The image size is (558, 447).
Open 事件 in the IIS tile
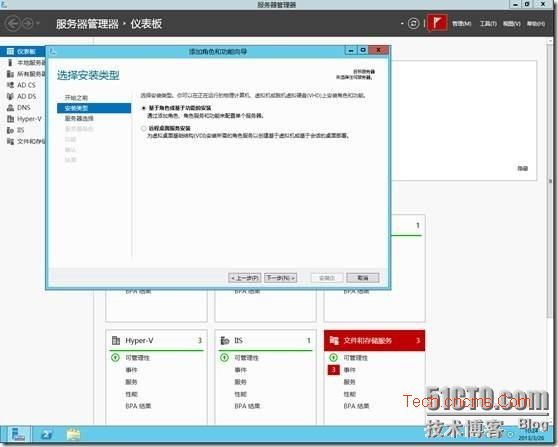click(240, 370)
